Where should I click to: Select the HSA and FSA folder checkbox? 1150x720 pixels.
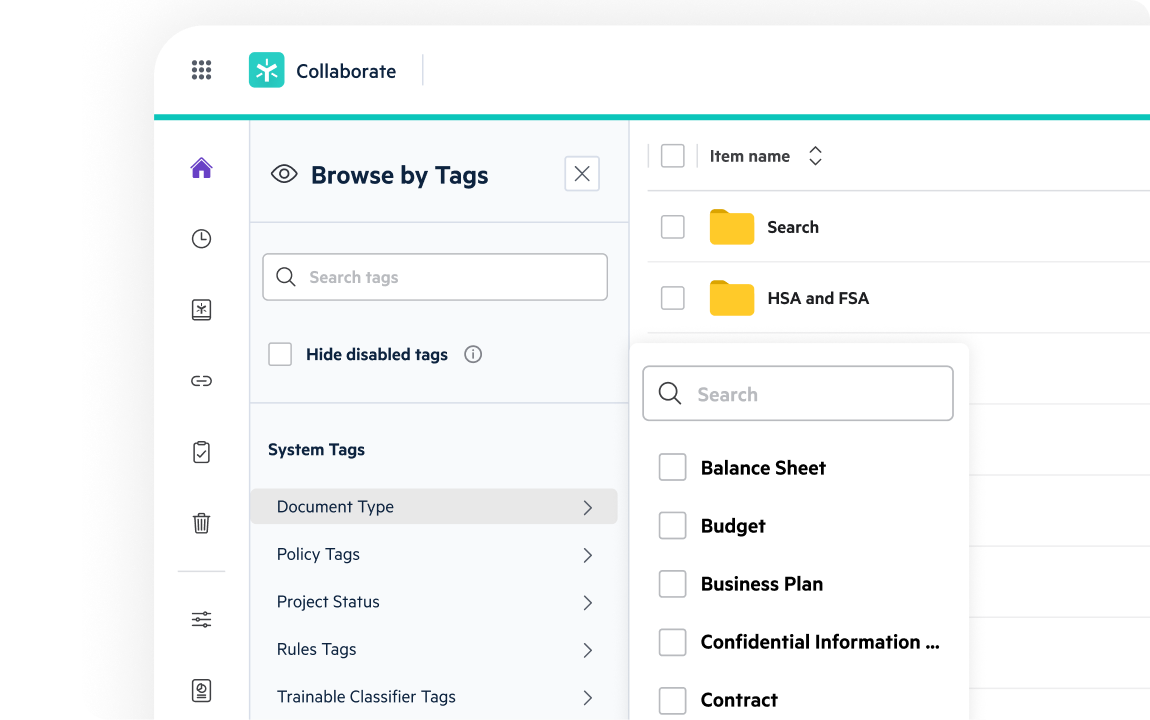click(x=673, y=298)
